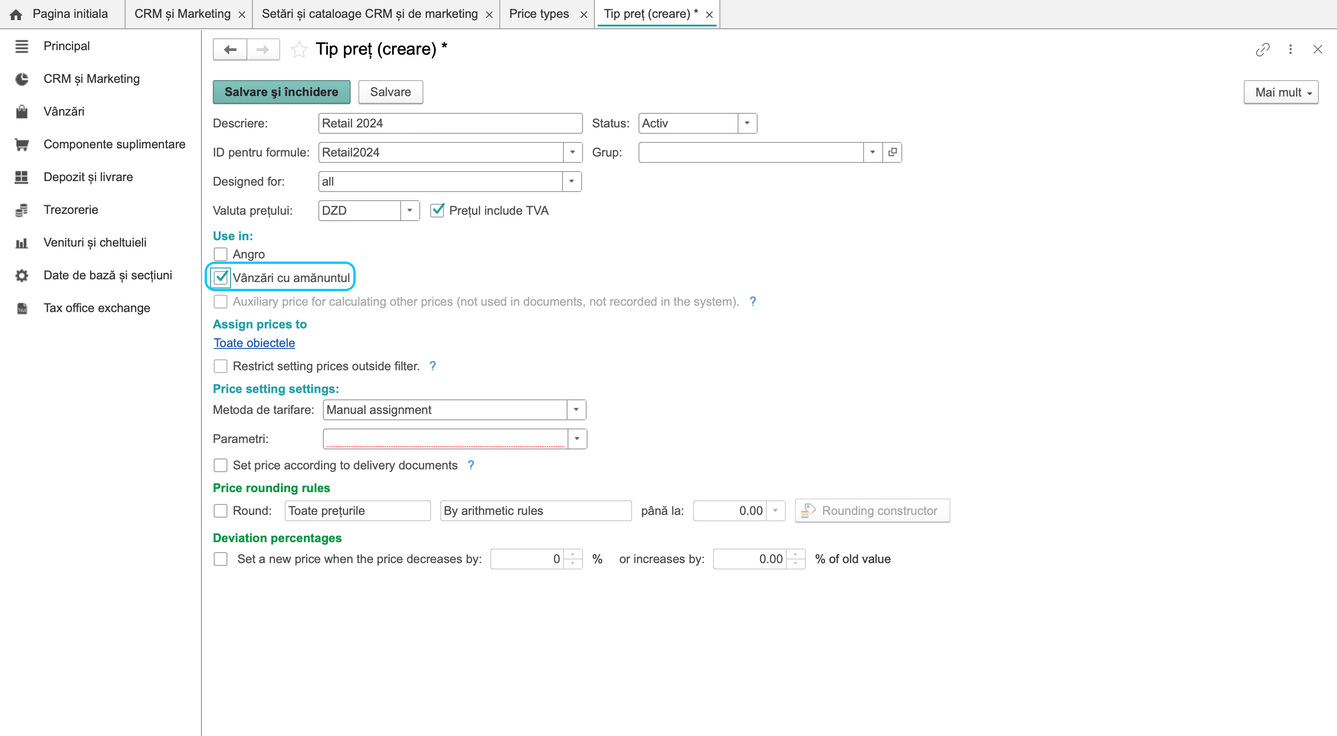Expand the Parametri dropdown
The width and height of the screenshot is (1337, 736).
[x=577, y=439]
